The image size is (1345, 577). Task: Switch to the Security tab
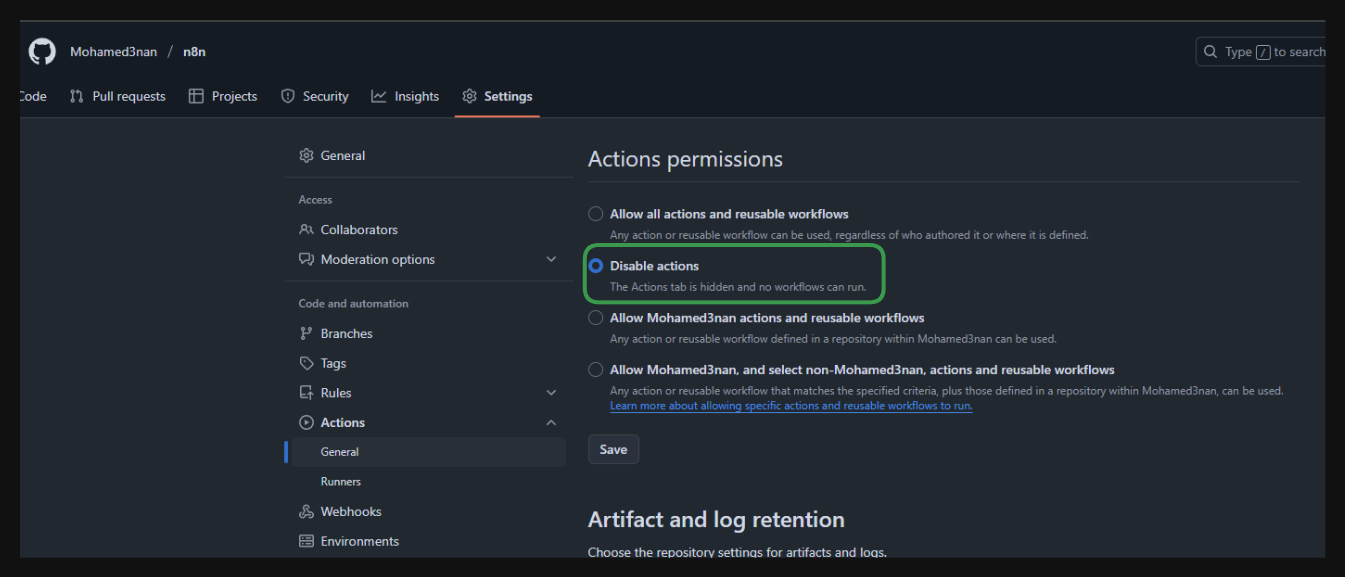(x=315, y=96)
